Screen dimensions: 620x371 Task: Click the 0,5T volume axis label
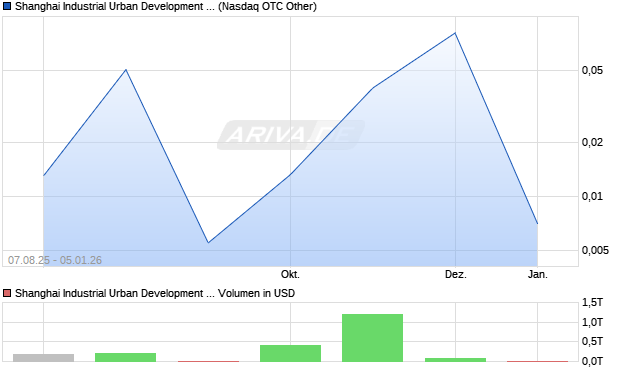(592, 341)
